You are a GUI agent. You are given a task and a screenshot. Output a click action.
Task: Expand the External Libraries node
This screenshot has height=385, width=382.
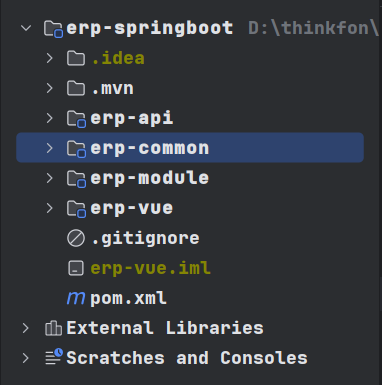26,328
